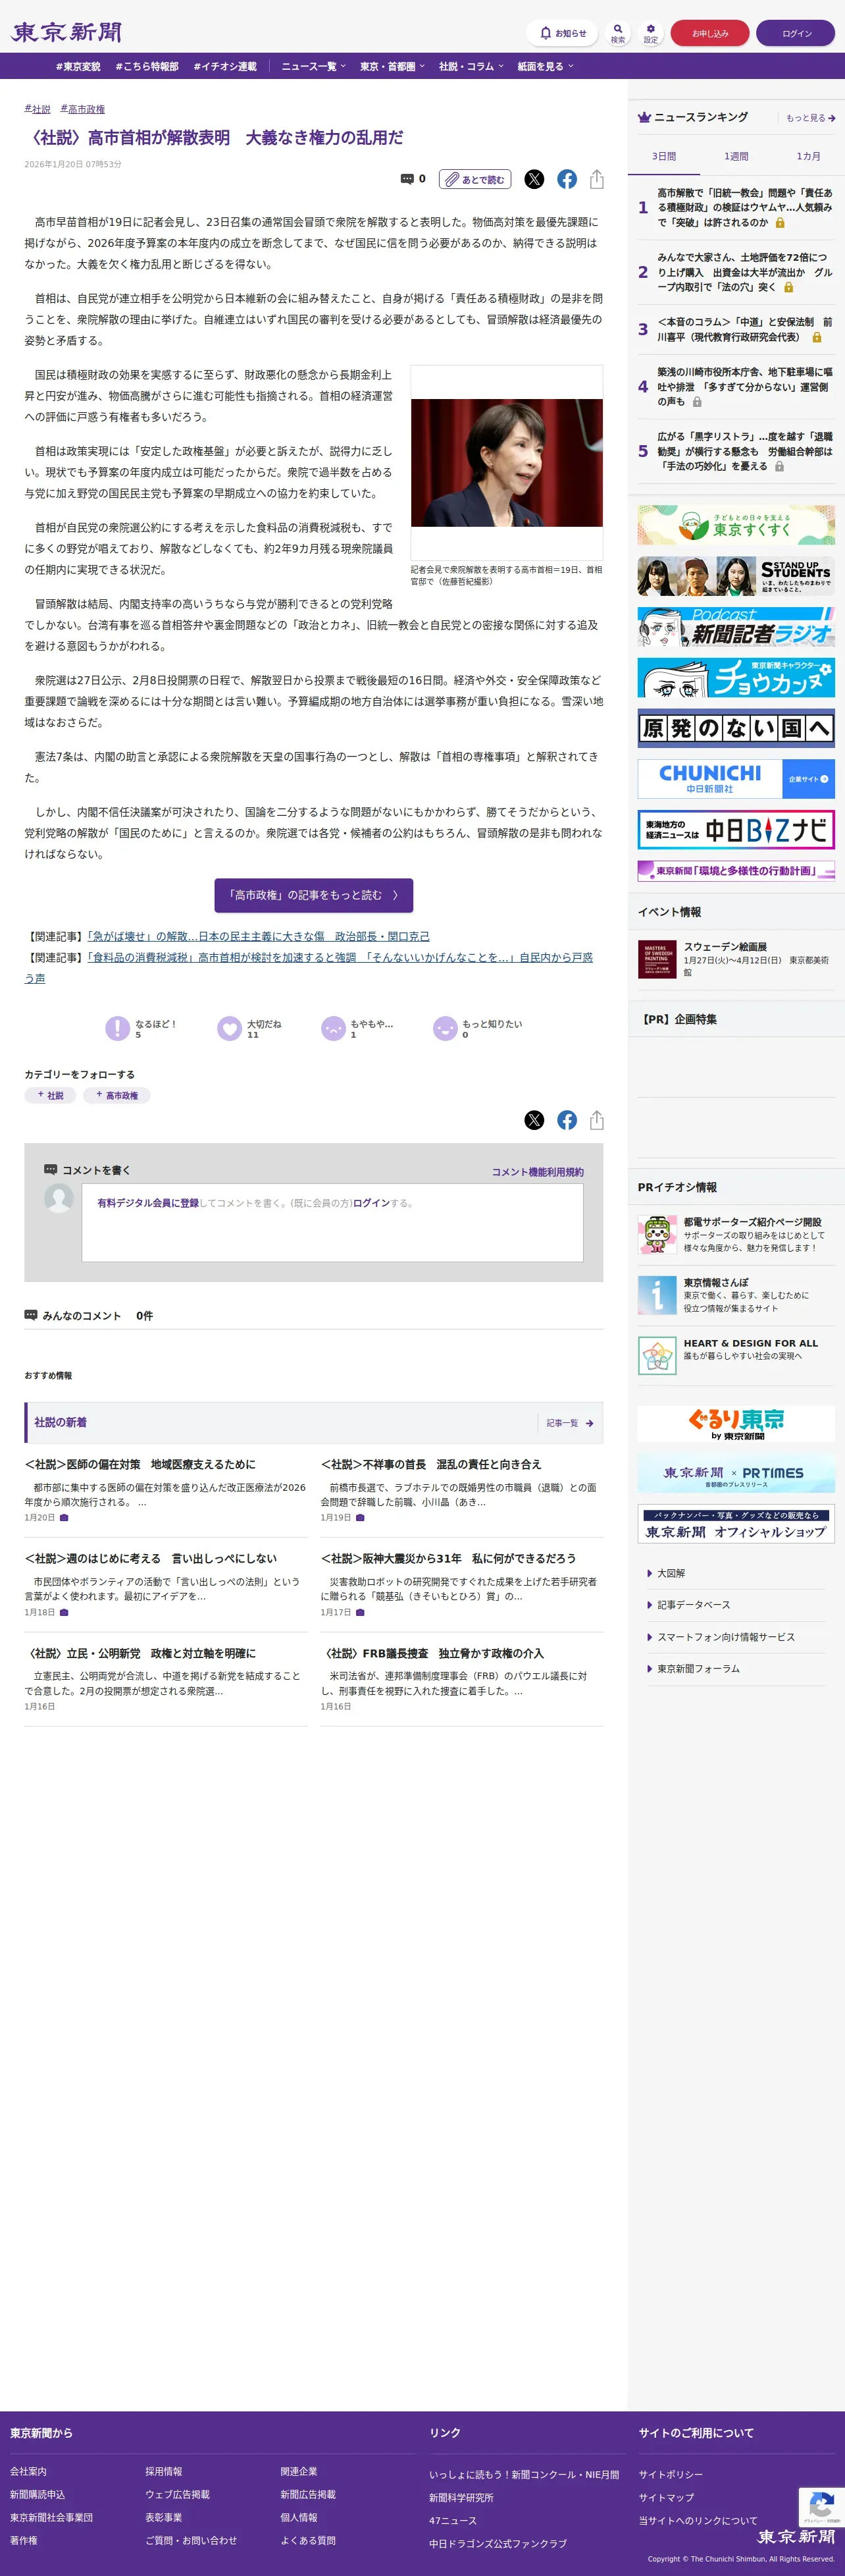Expand the 紙面を見る menu

tap(545, 66)
